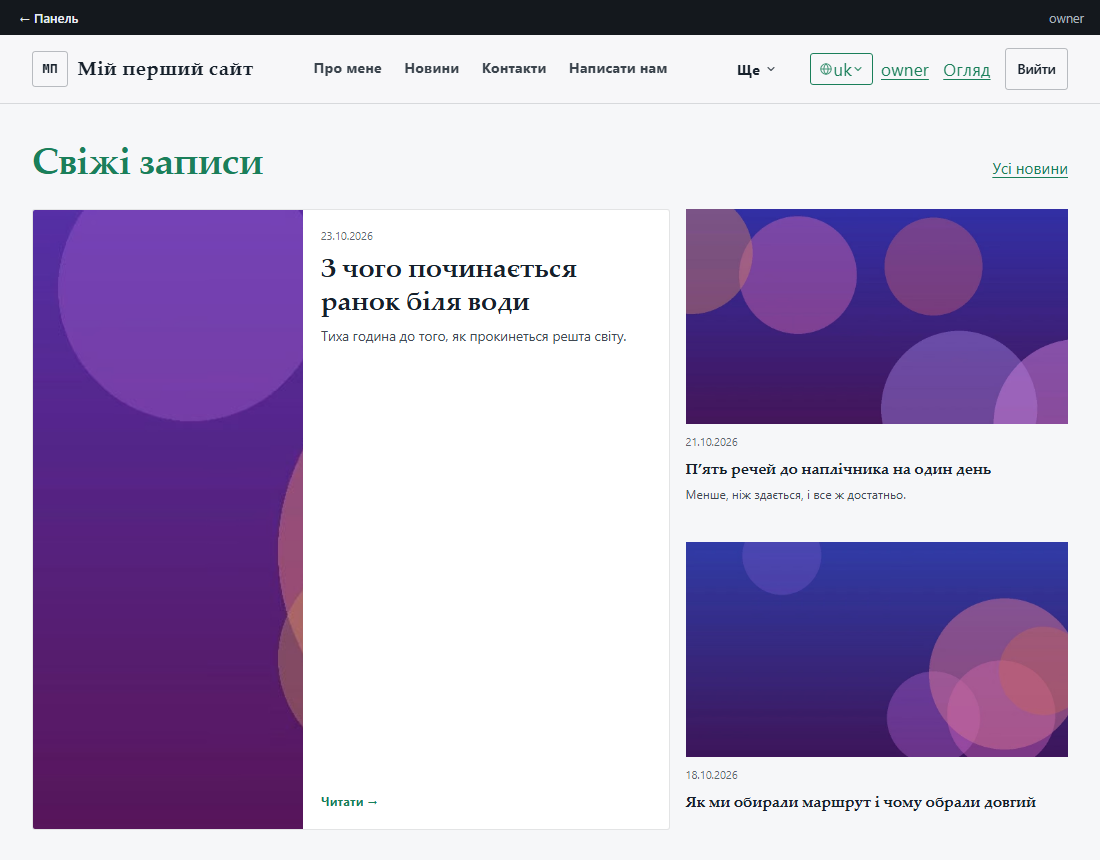Open the Про мене menu item

pyautogui.click(x=347, y=69)
